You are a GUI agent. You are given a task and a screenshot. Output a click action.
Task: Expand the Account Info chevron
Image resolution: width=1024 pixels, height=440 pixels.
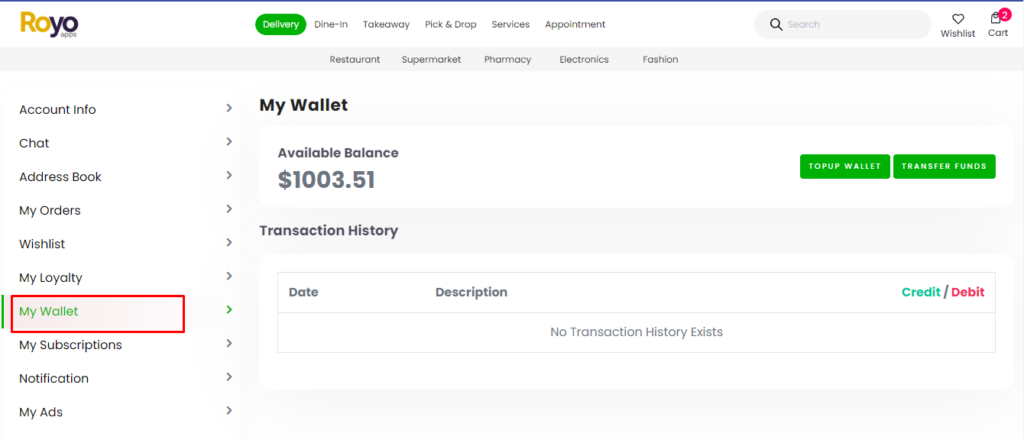229,108
